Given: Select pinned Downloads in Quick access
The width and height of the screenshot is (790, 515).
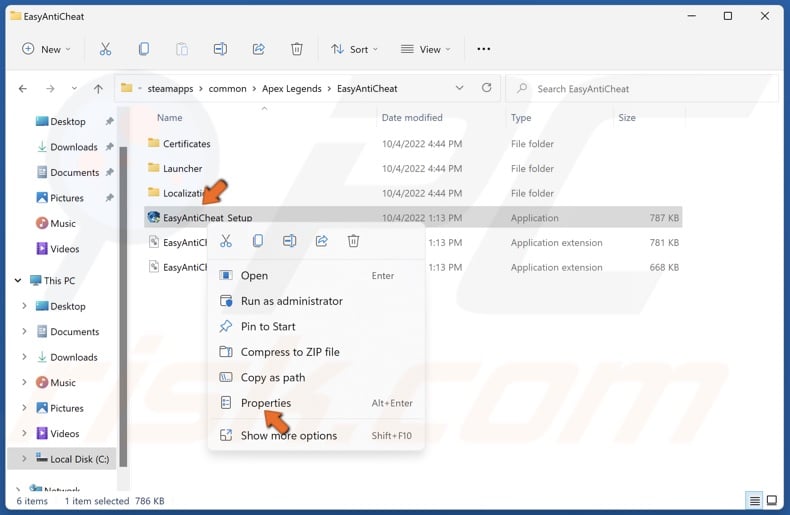Looking at the screenshot, I should (65, 147).
